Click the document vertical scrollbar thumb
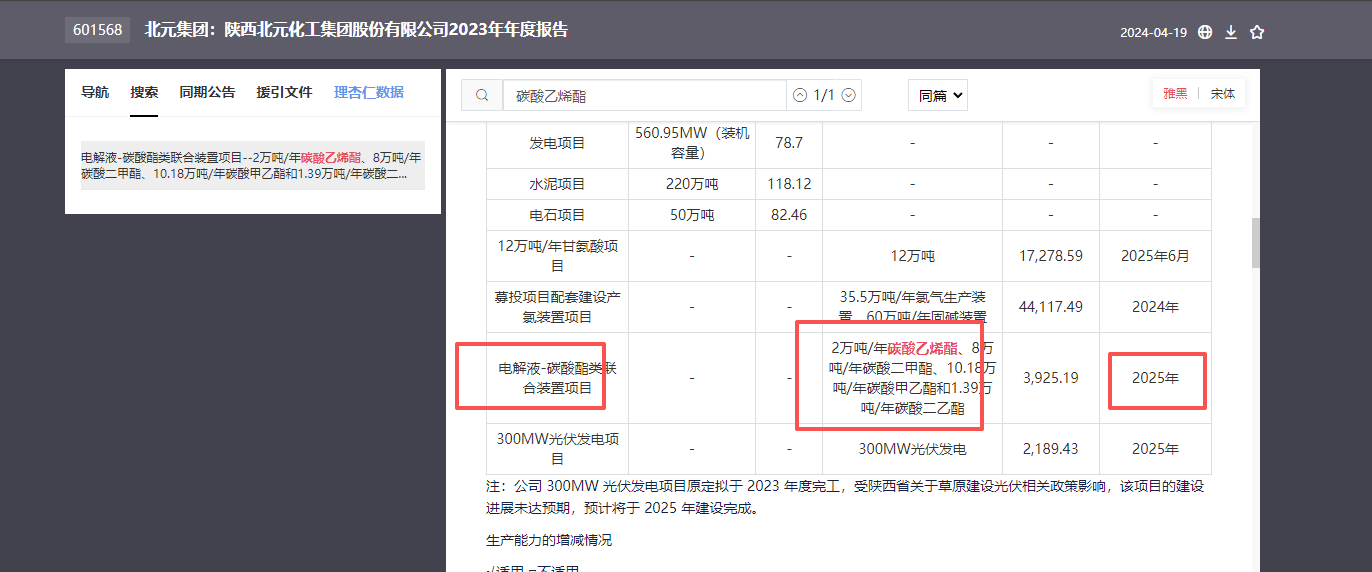 pyautogui.click(x=1255, y=243)
